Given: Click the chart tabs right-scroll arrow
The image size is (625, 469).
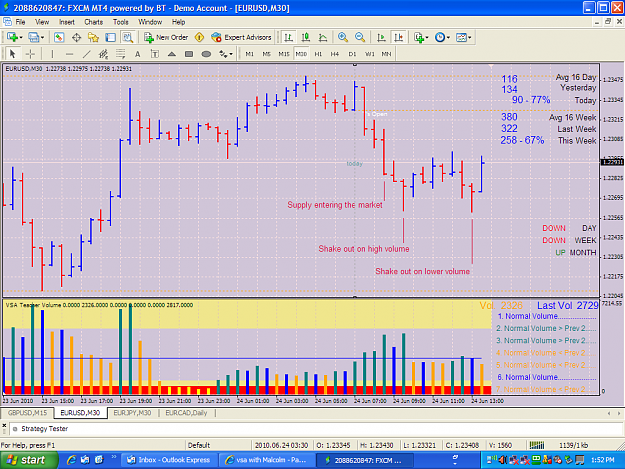Looking at the screenshot, I should point(619,413).
